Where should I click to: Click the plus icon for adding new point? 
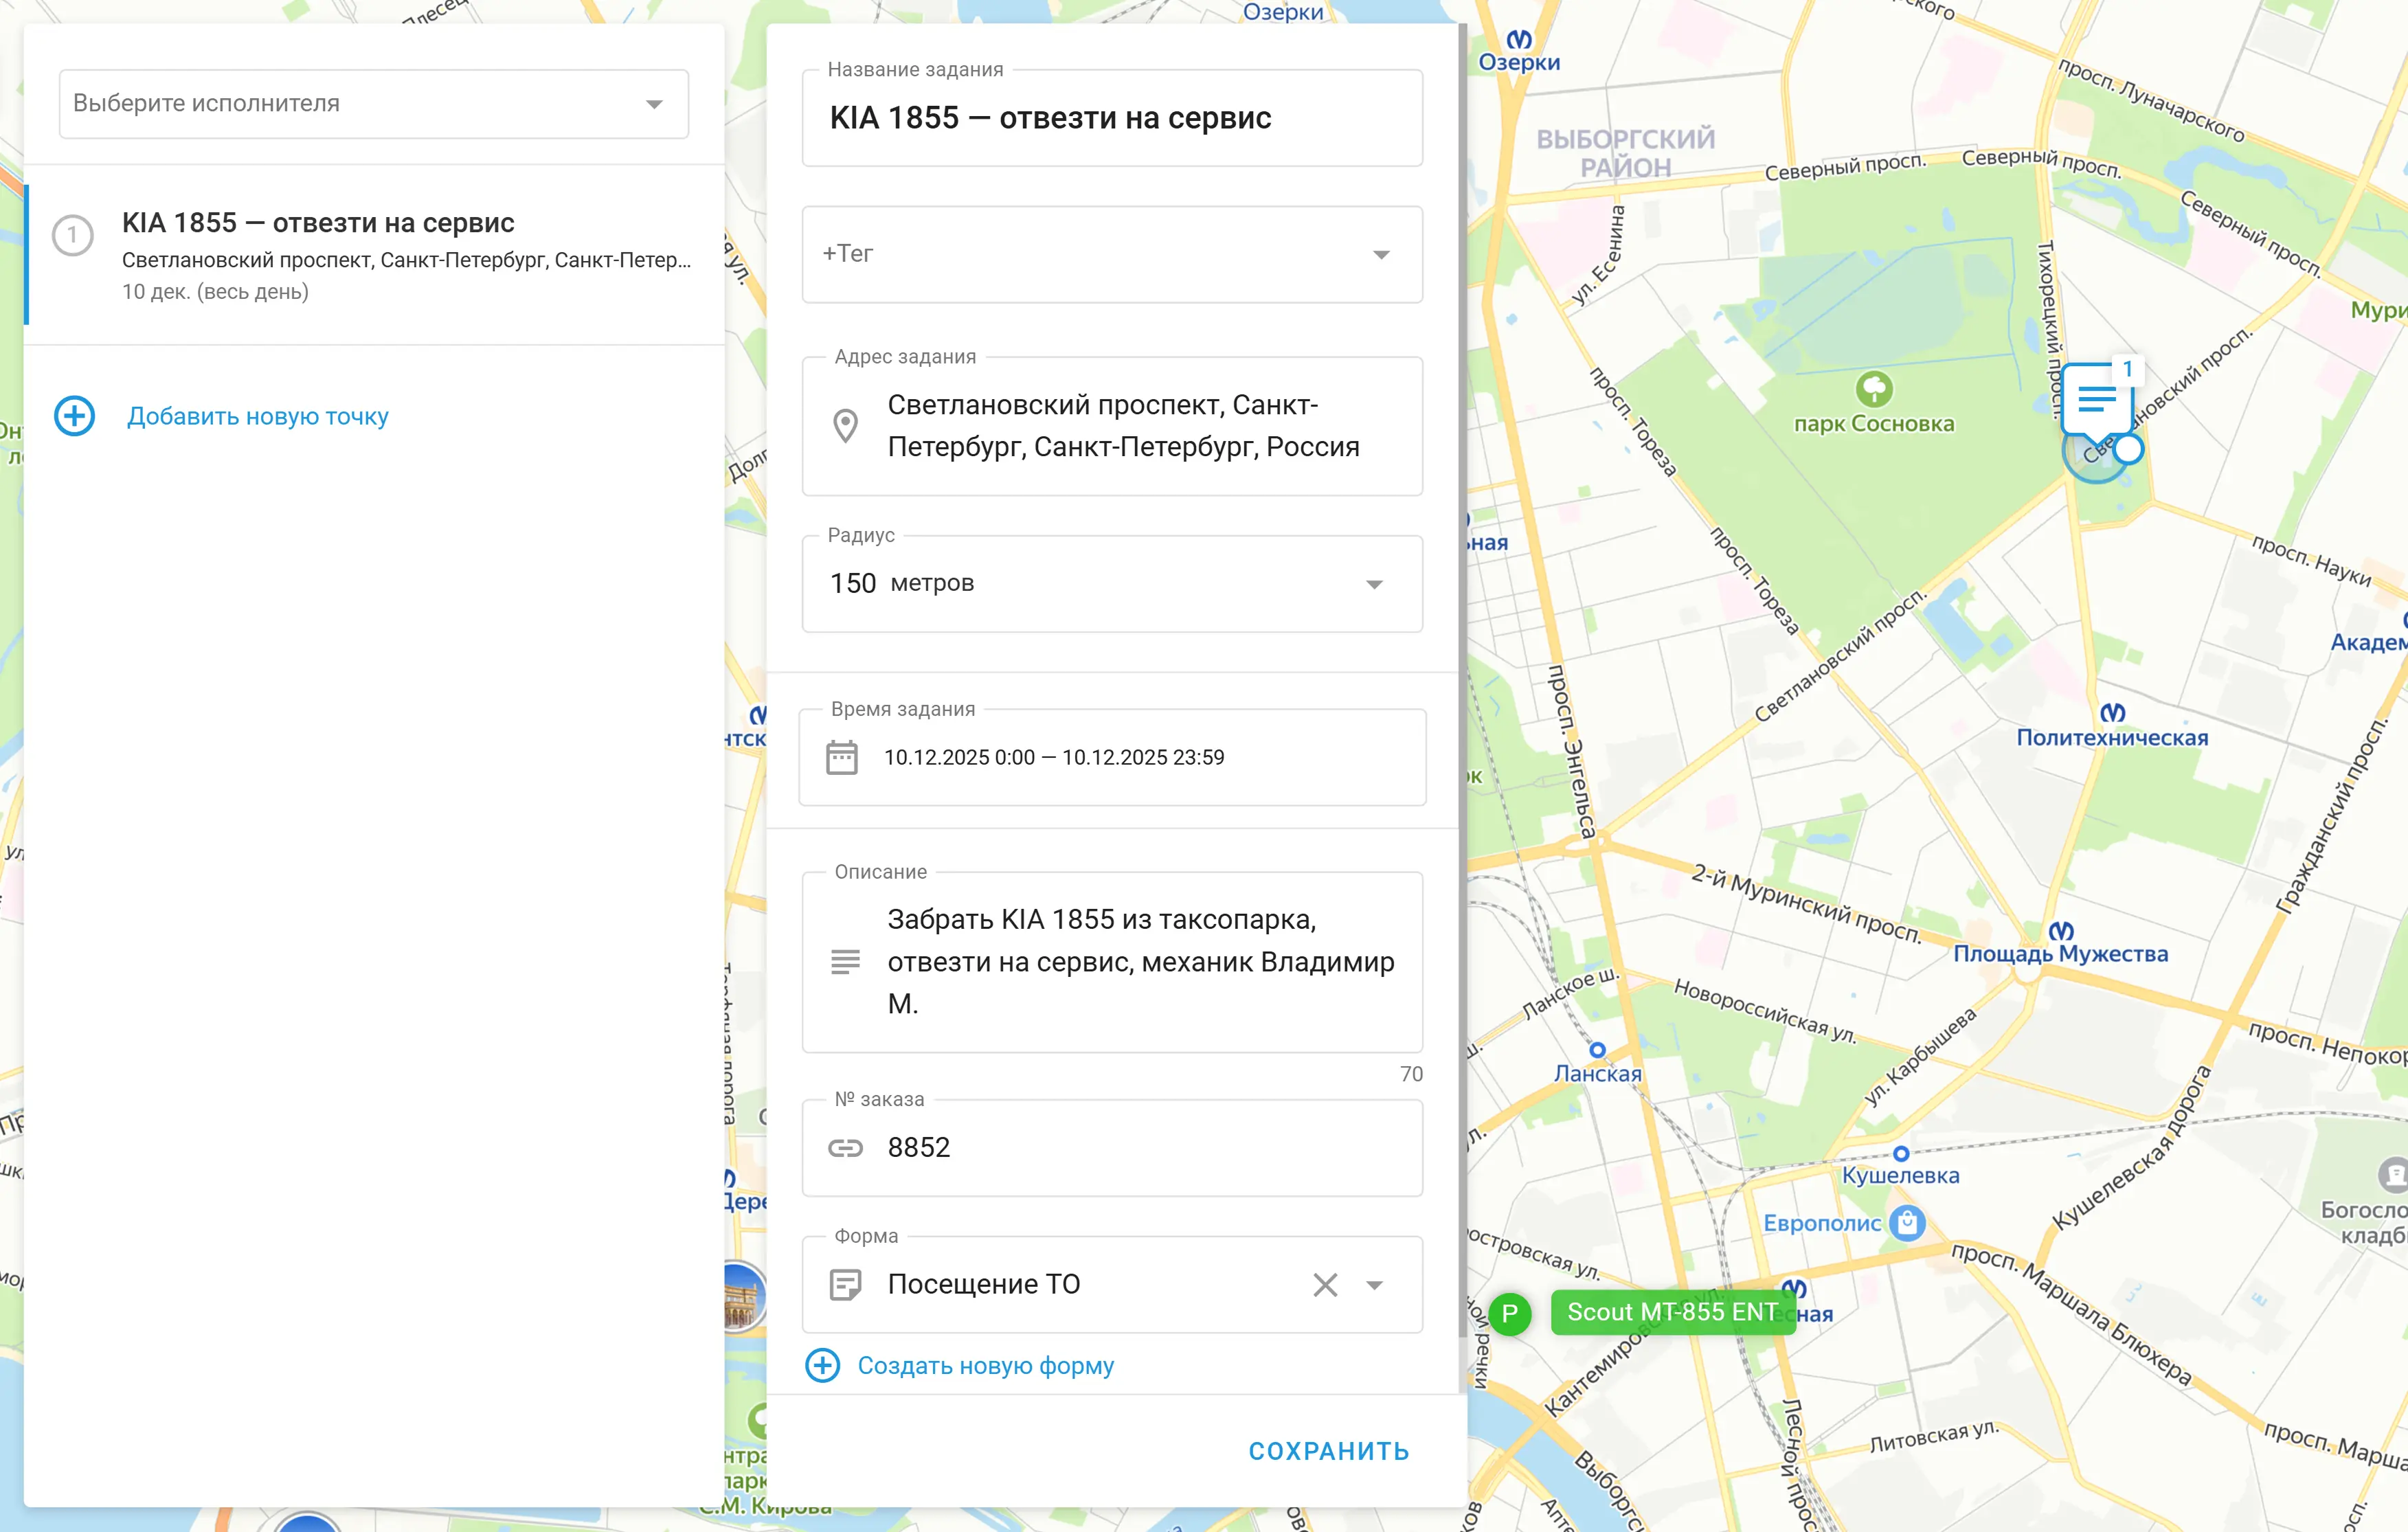pos(74,416)
